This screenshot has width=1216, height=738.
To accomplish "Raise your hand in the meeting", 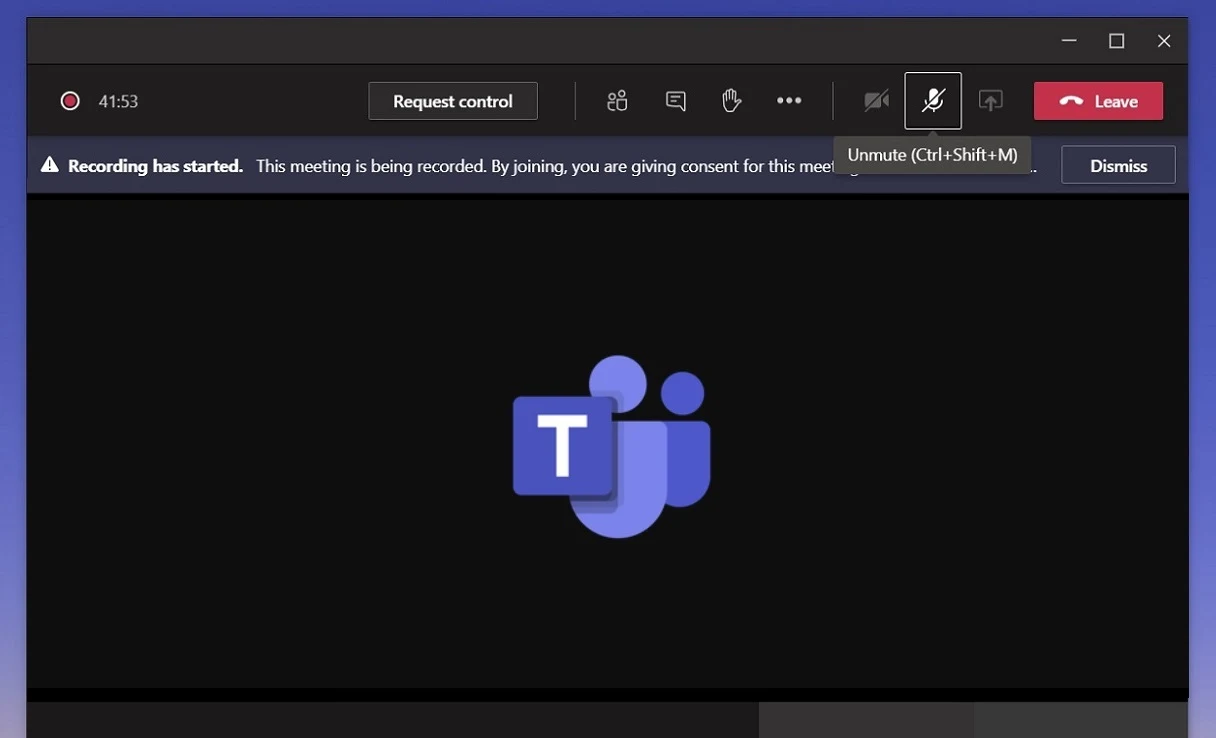I will coord(732,100).
